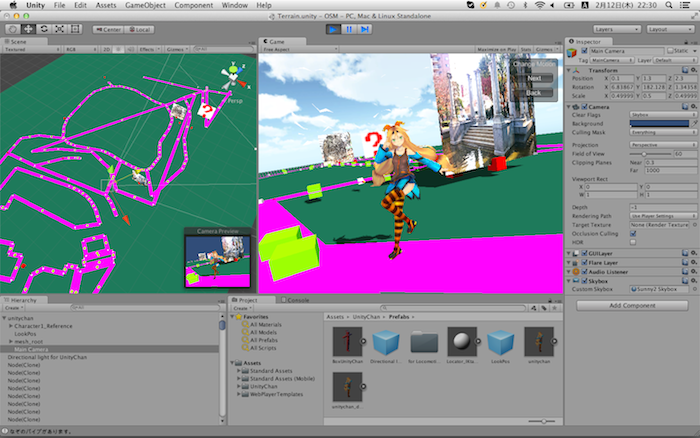Toggle scene lighting sun icon
The image size is (700, 438).
[118, 49]
